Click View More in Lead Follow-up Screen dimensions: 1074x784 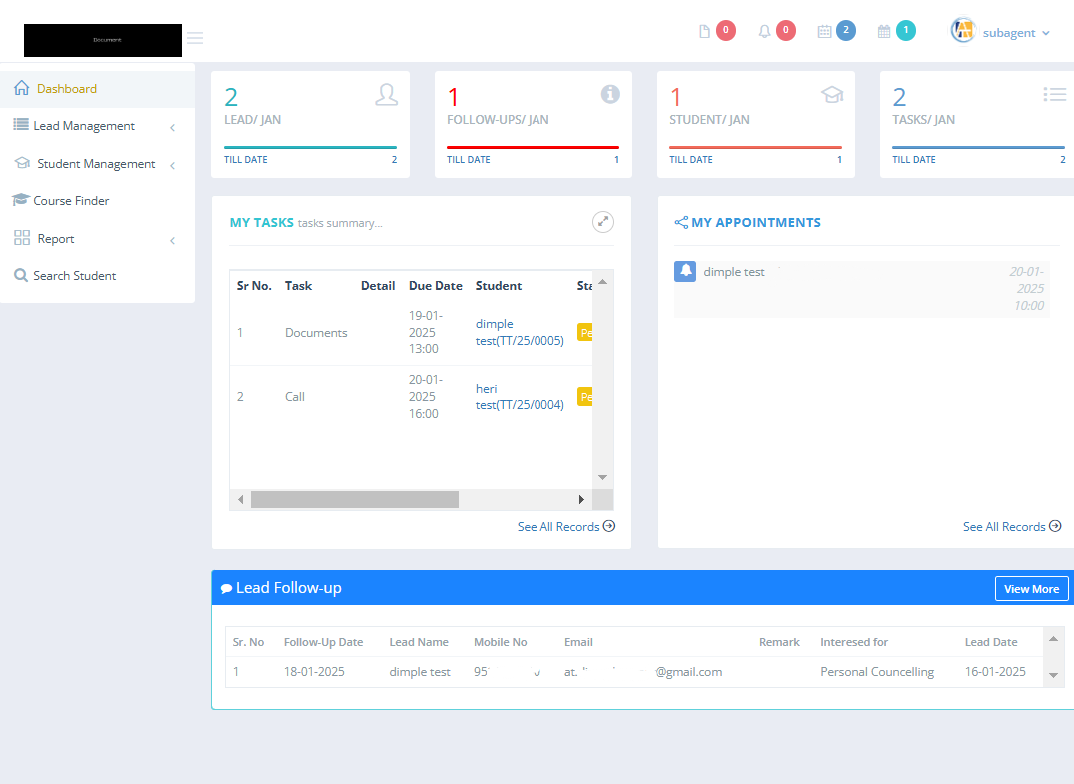[x=1031, y=589]
